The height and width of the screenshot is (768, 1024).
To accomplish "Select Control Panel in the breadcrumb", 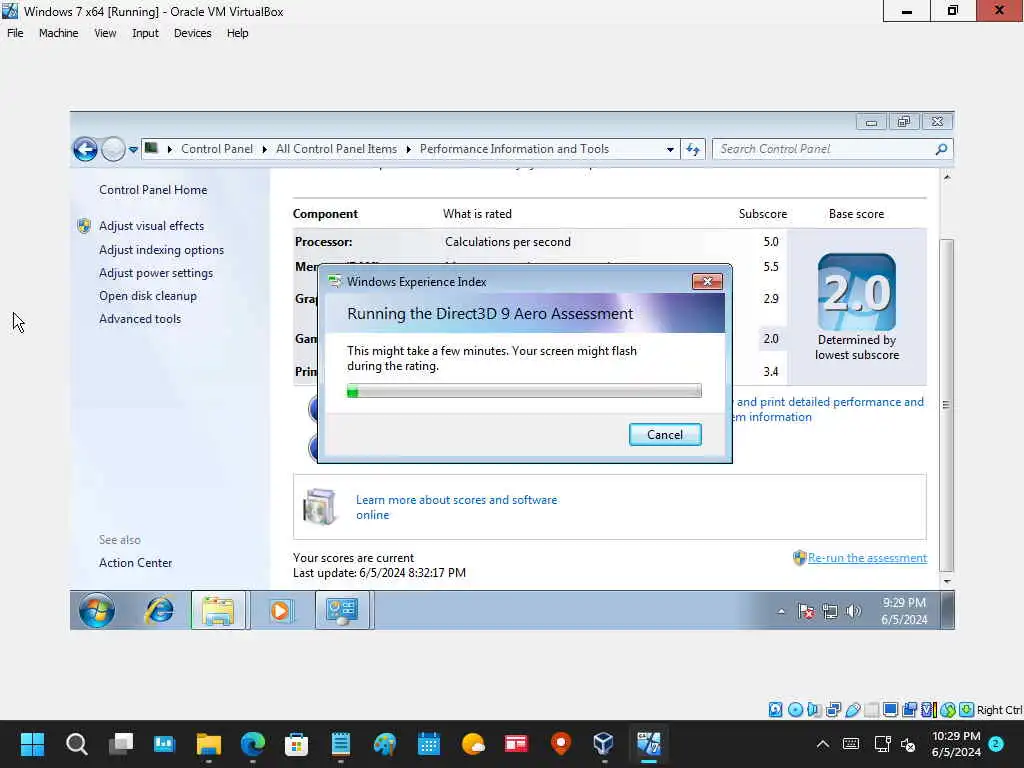I will pos(217,149).
